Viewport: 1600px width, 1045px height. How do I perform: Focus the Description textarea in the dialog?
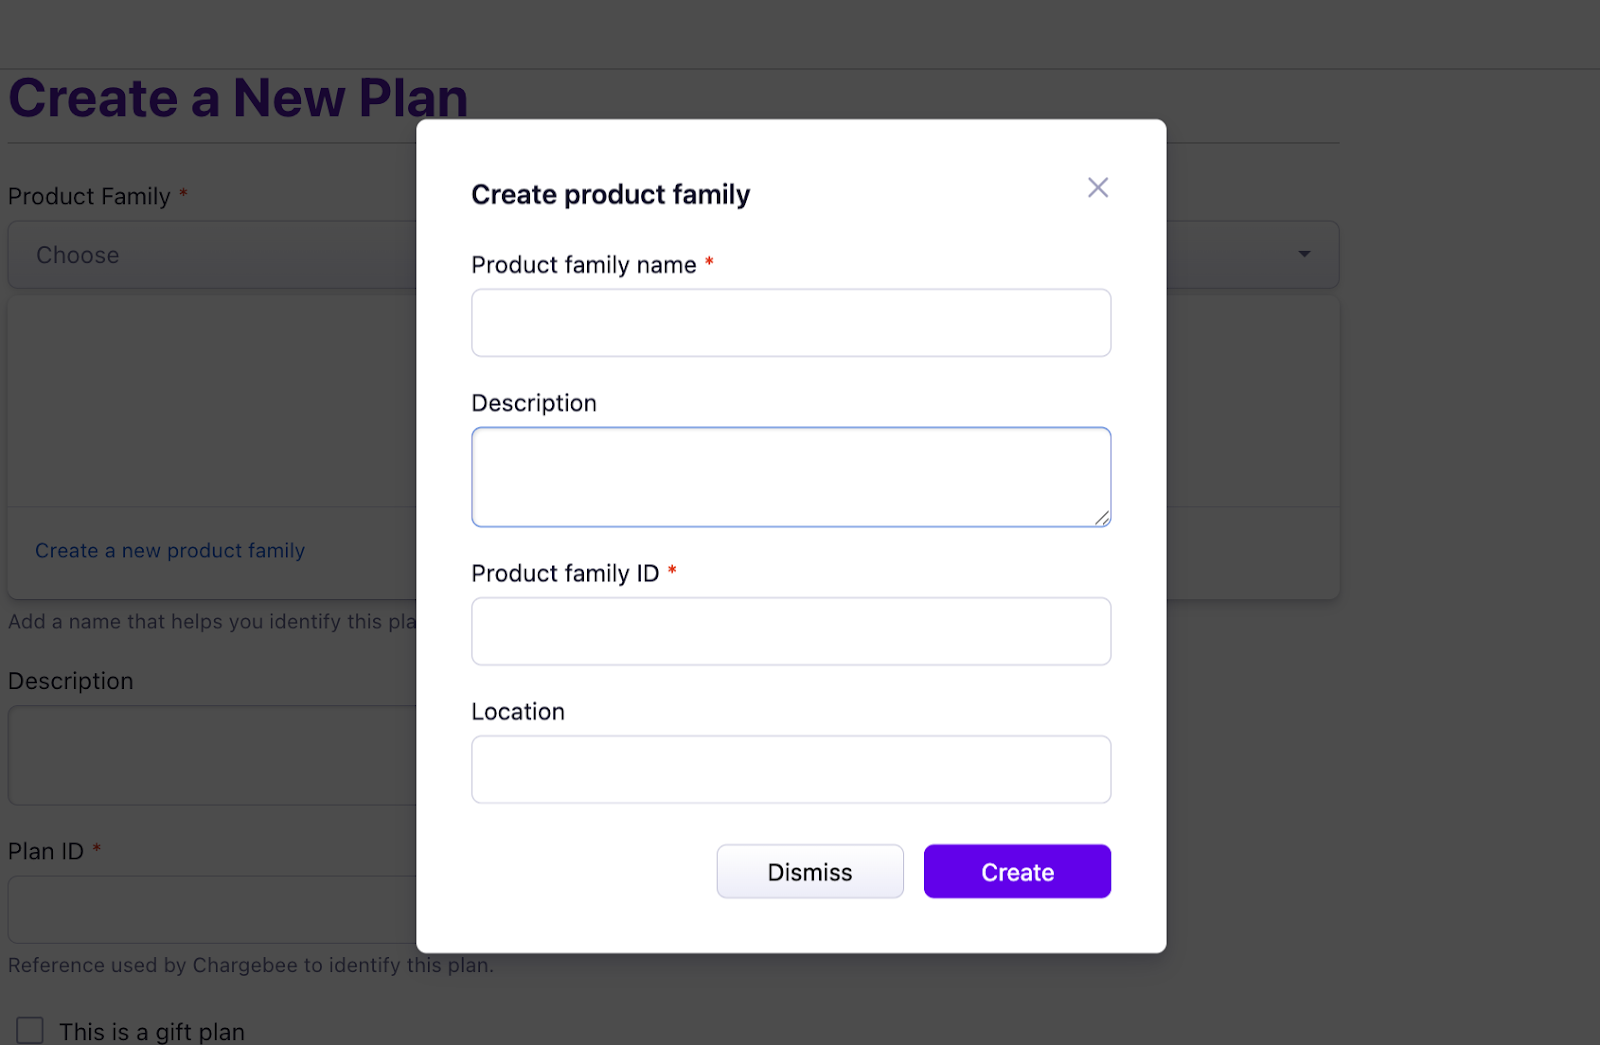(x=790, y=476)
